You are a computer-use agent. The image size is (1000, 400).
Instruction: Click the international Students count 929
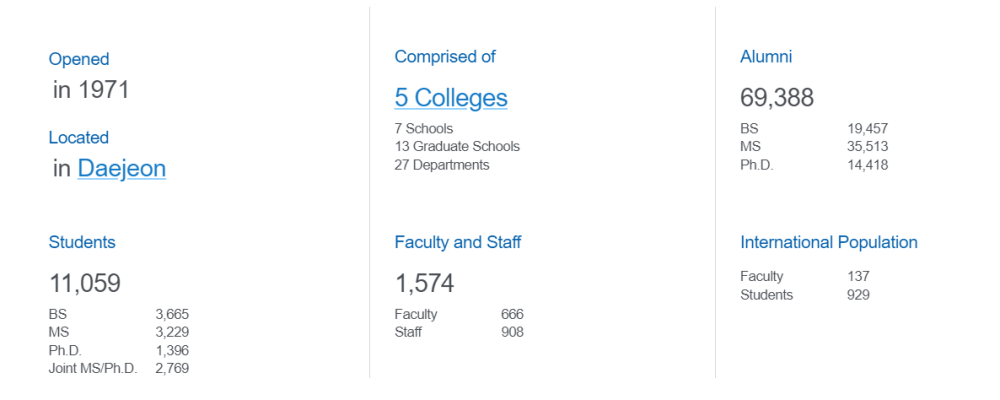point(858,295)
